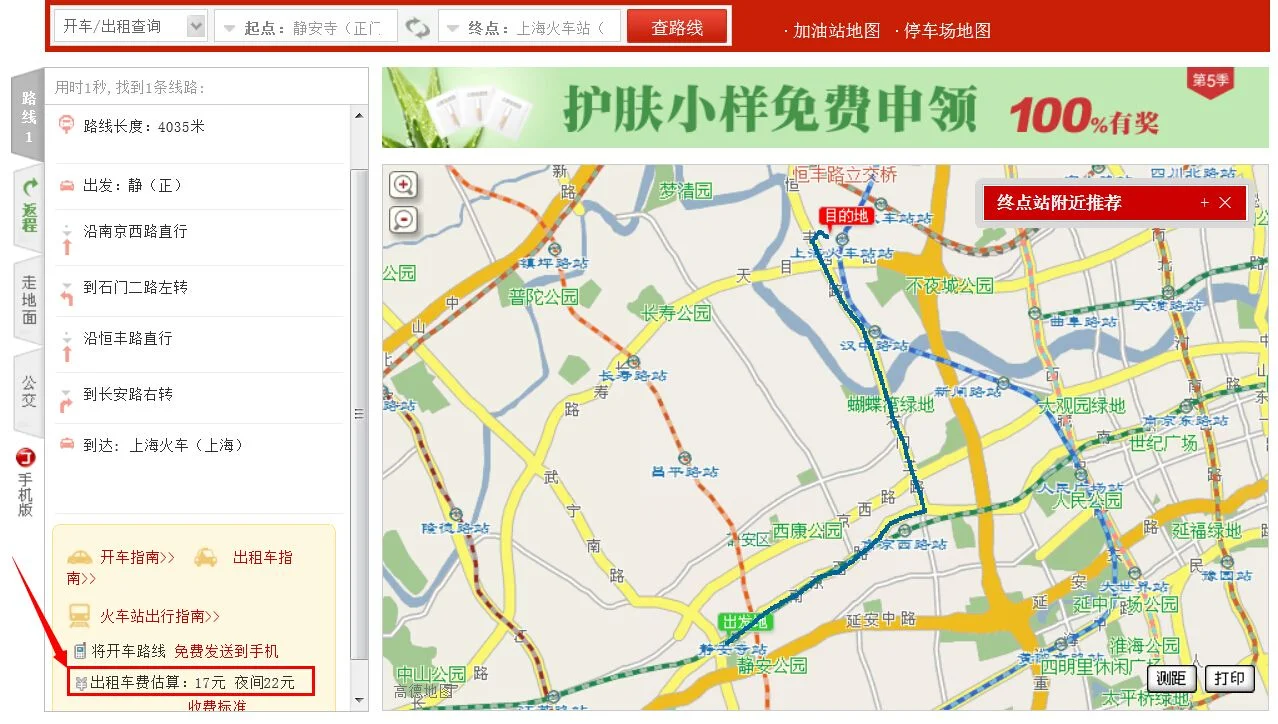Select the 目的地 marker on the map
This screenshot has height=724, width=1278.
pos(848,215)
